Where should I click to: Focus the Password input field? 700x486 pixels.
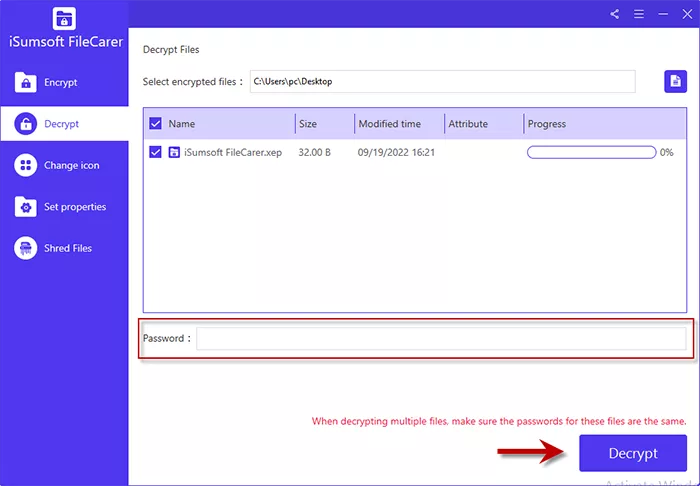441,338
